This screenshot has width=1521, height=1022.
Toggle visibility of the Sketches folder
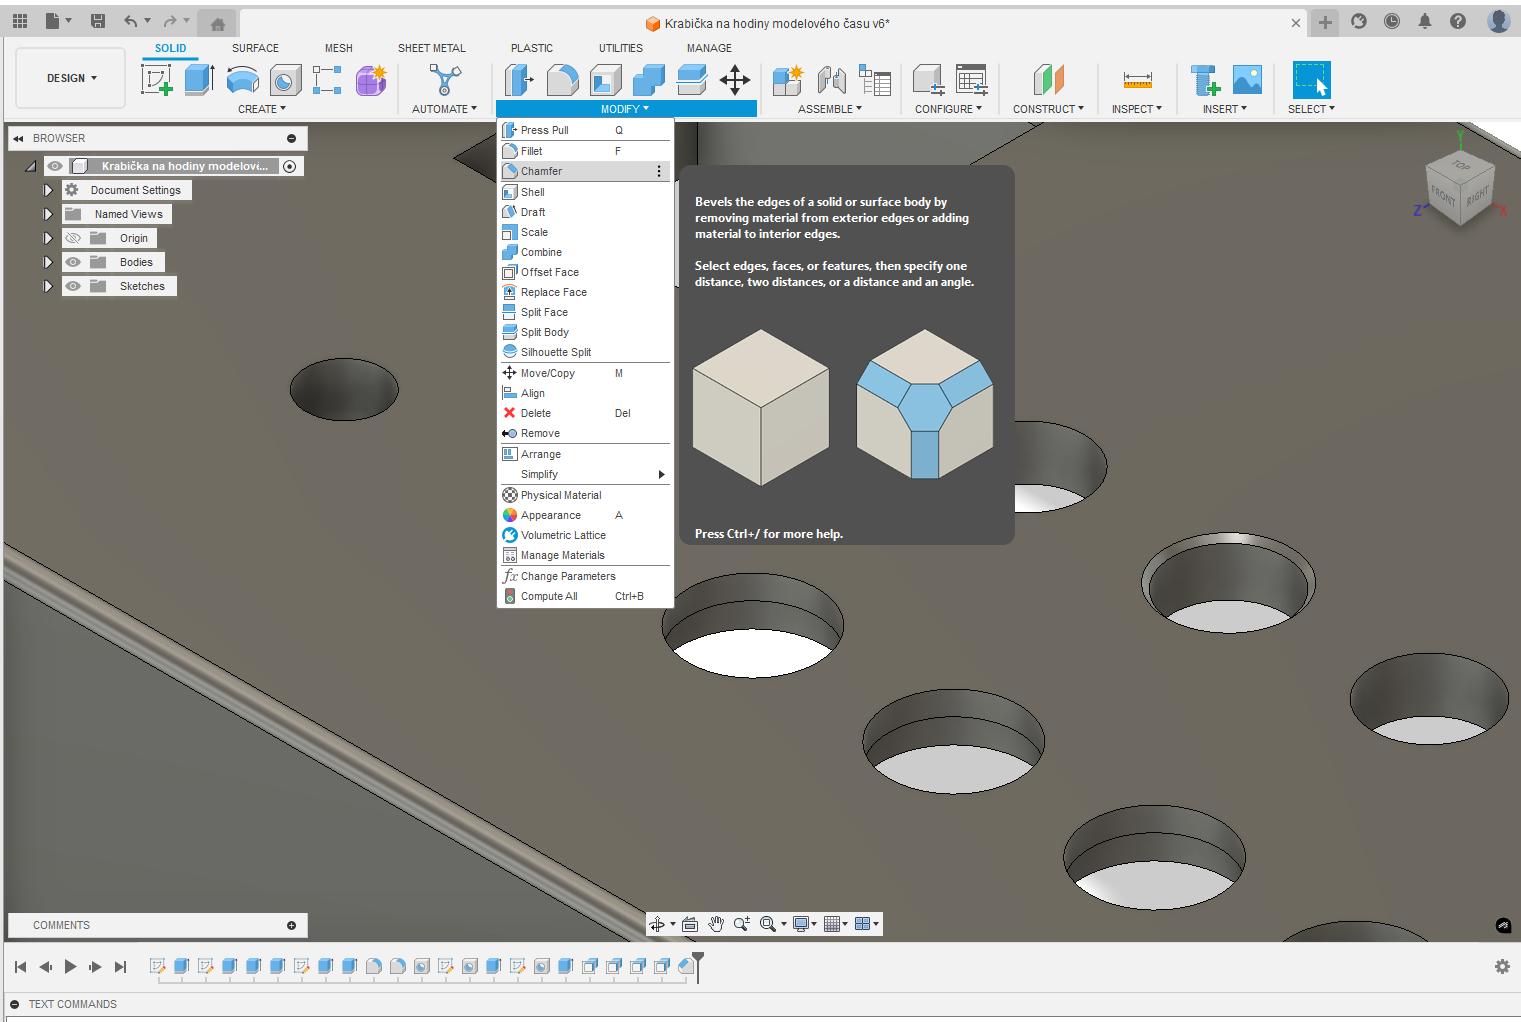click(73, 286)
